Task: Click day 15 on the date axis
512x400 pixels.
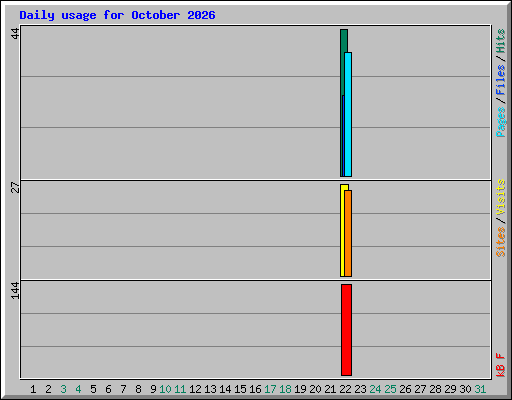Action: coord(240,389)
